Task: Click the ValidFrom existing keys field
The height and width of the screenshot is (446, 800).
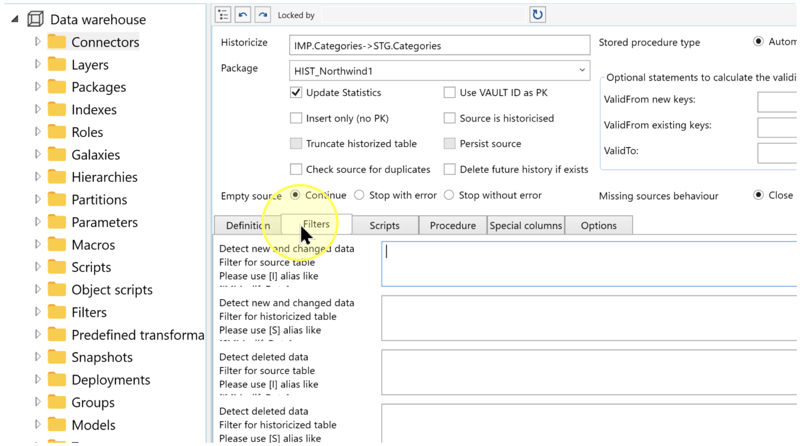Action: 777,127
